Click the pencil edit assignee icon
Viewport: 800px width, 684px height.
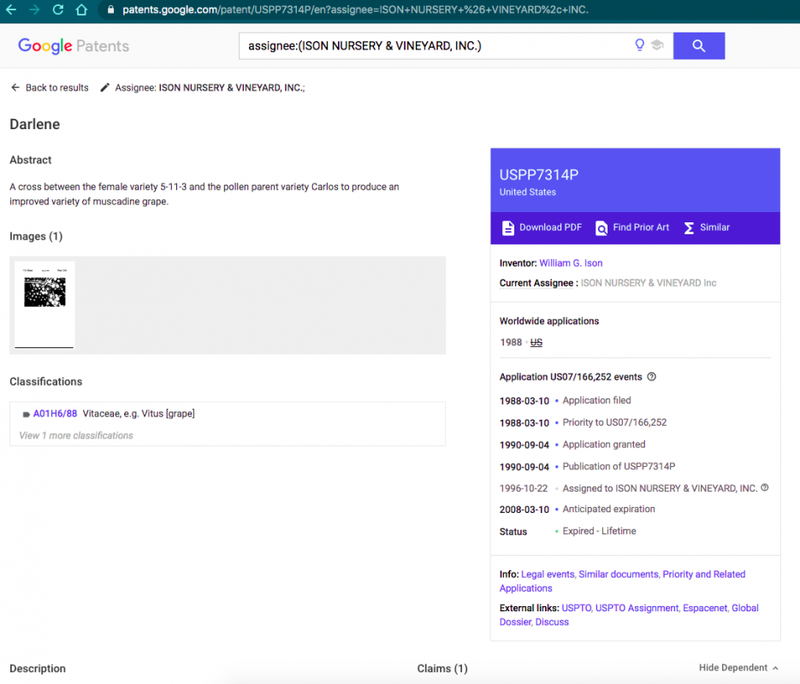[x=105, y=88]
